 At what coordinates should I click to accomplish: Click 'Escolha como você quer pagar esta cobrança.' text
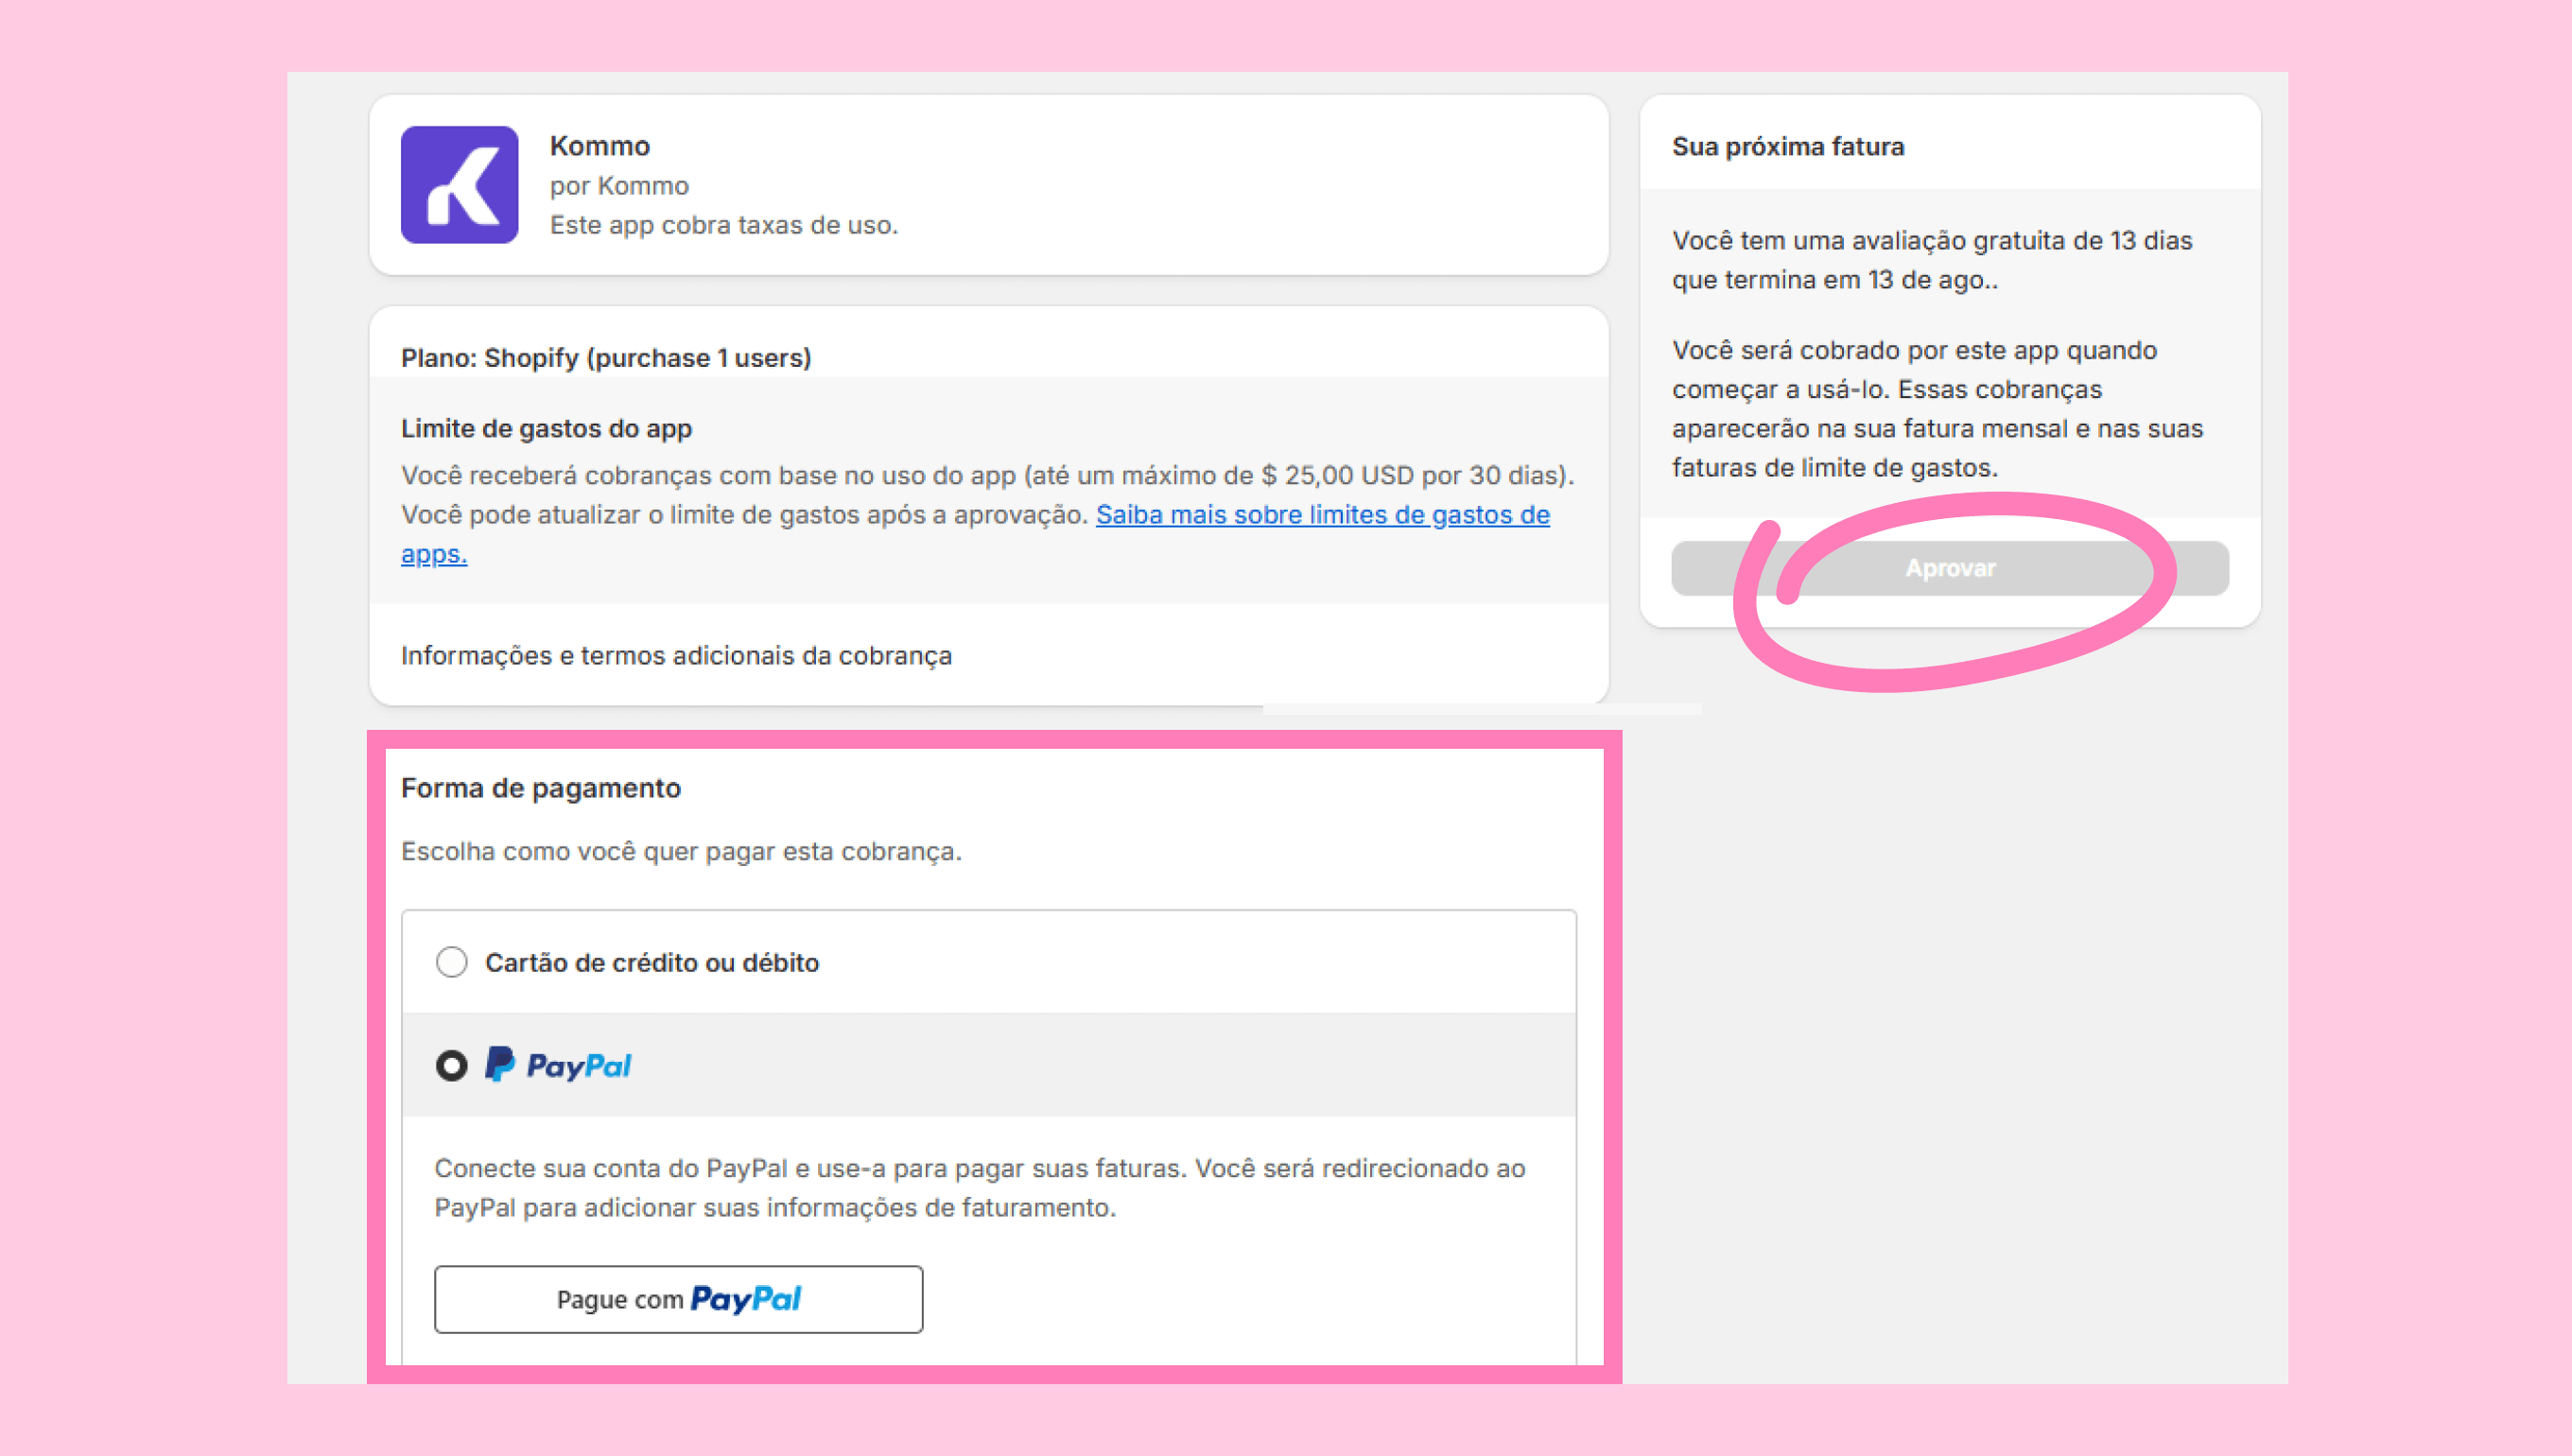tap(681, 851)
